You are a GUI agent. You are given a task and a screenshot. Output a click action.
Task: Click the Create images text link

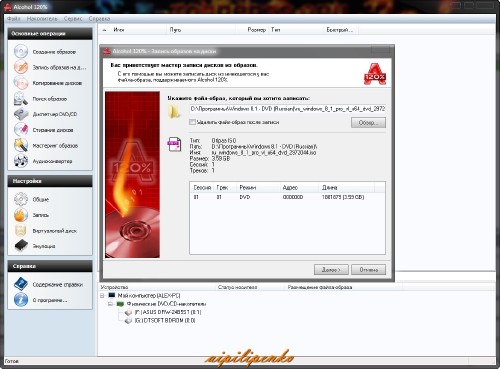[x=54, y=52]
